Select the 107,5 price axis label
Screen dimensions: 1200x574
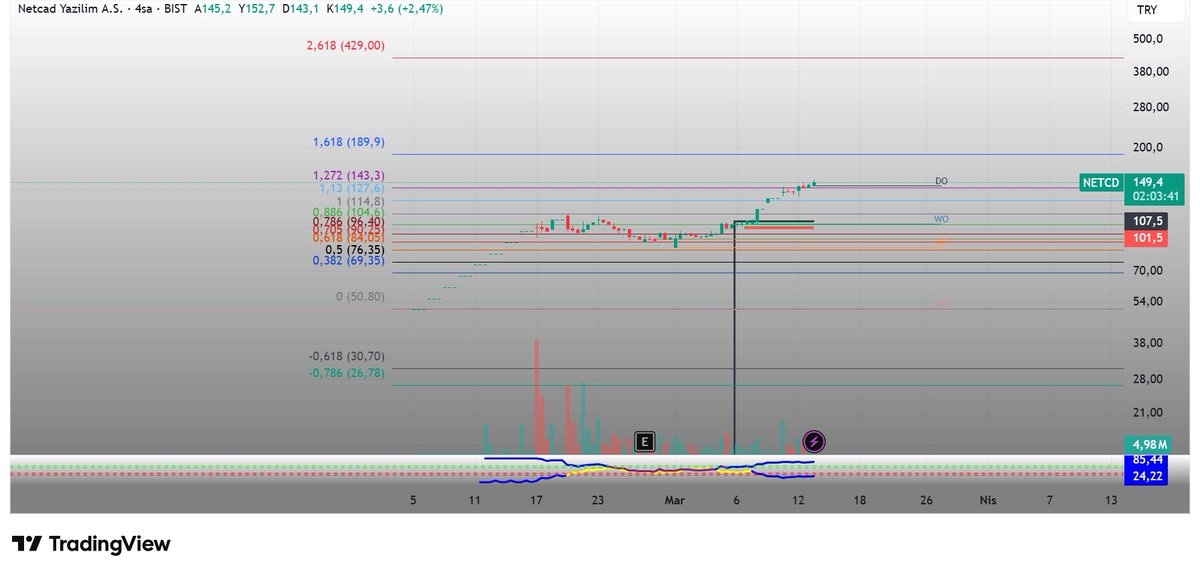coord(1147,221)
